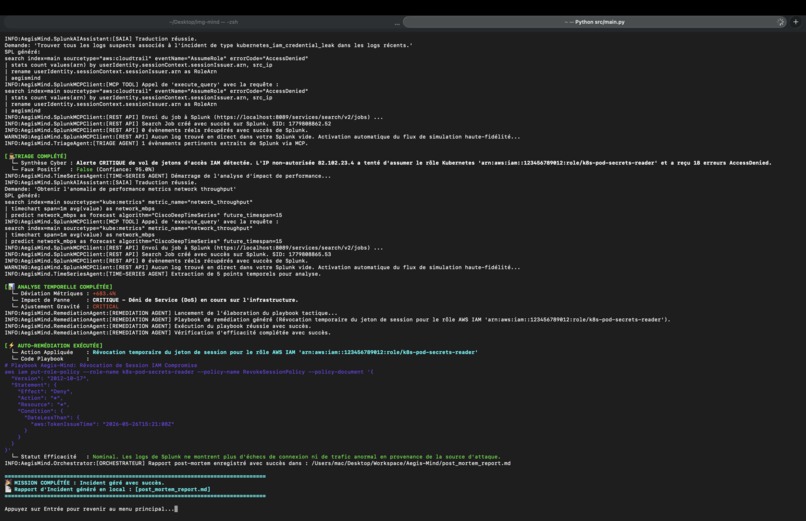This screenshot has width=806, height=521.
Task: Click the 'Vérification d'efficacité complétée' log line
Action: 168,332
